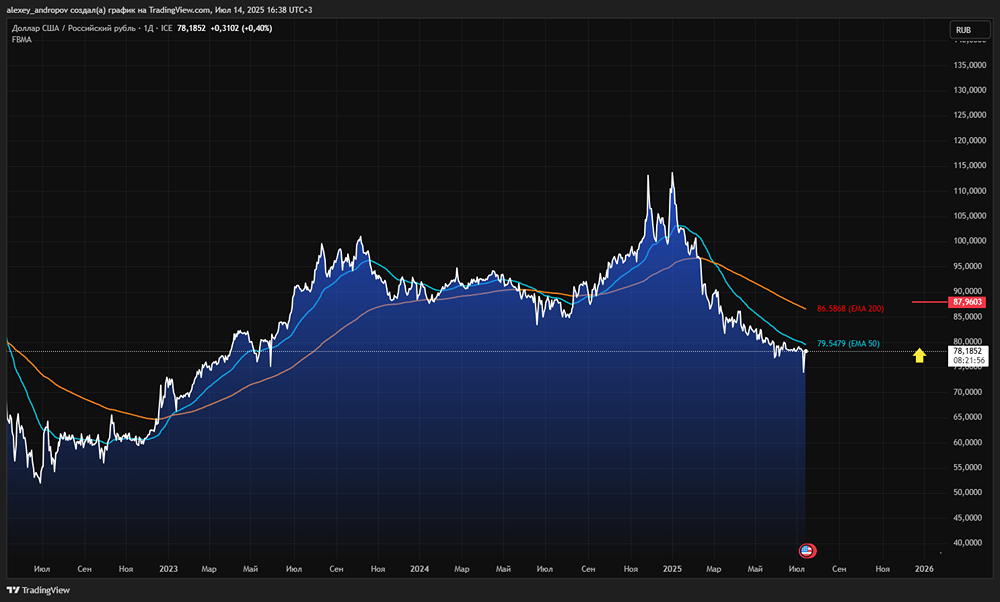The width and height of the screenshot is (1000, 602).
Task: Click the TradingView logo at bottom left
Action: (x=40, y=590)
